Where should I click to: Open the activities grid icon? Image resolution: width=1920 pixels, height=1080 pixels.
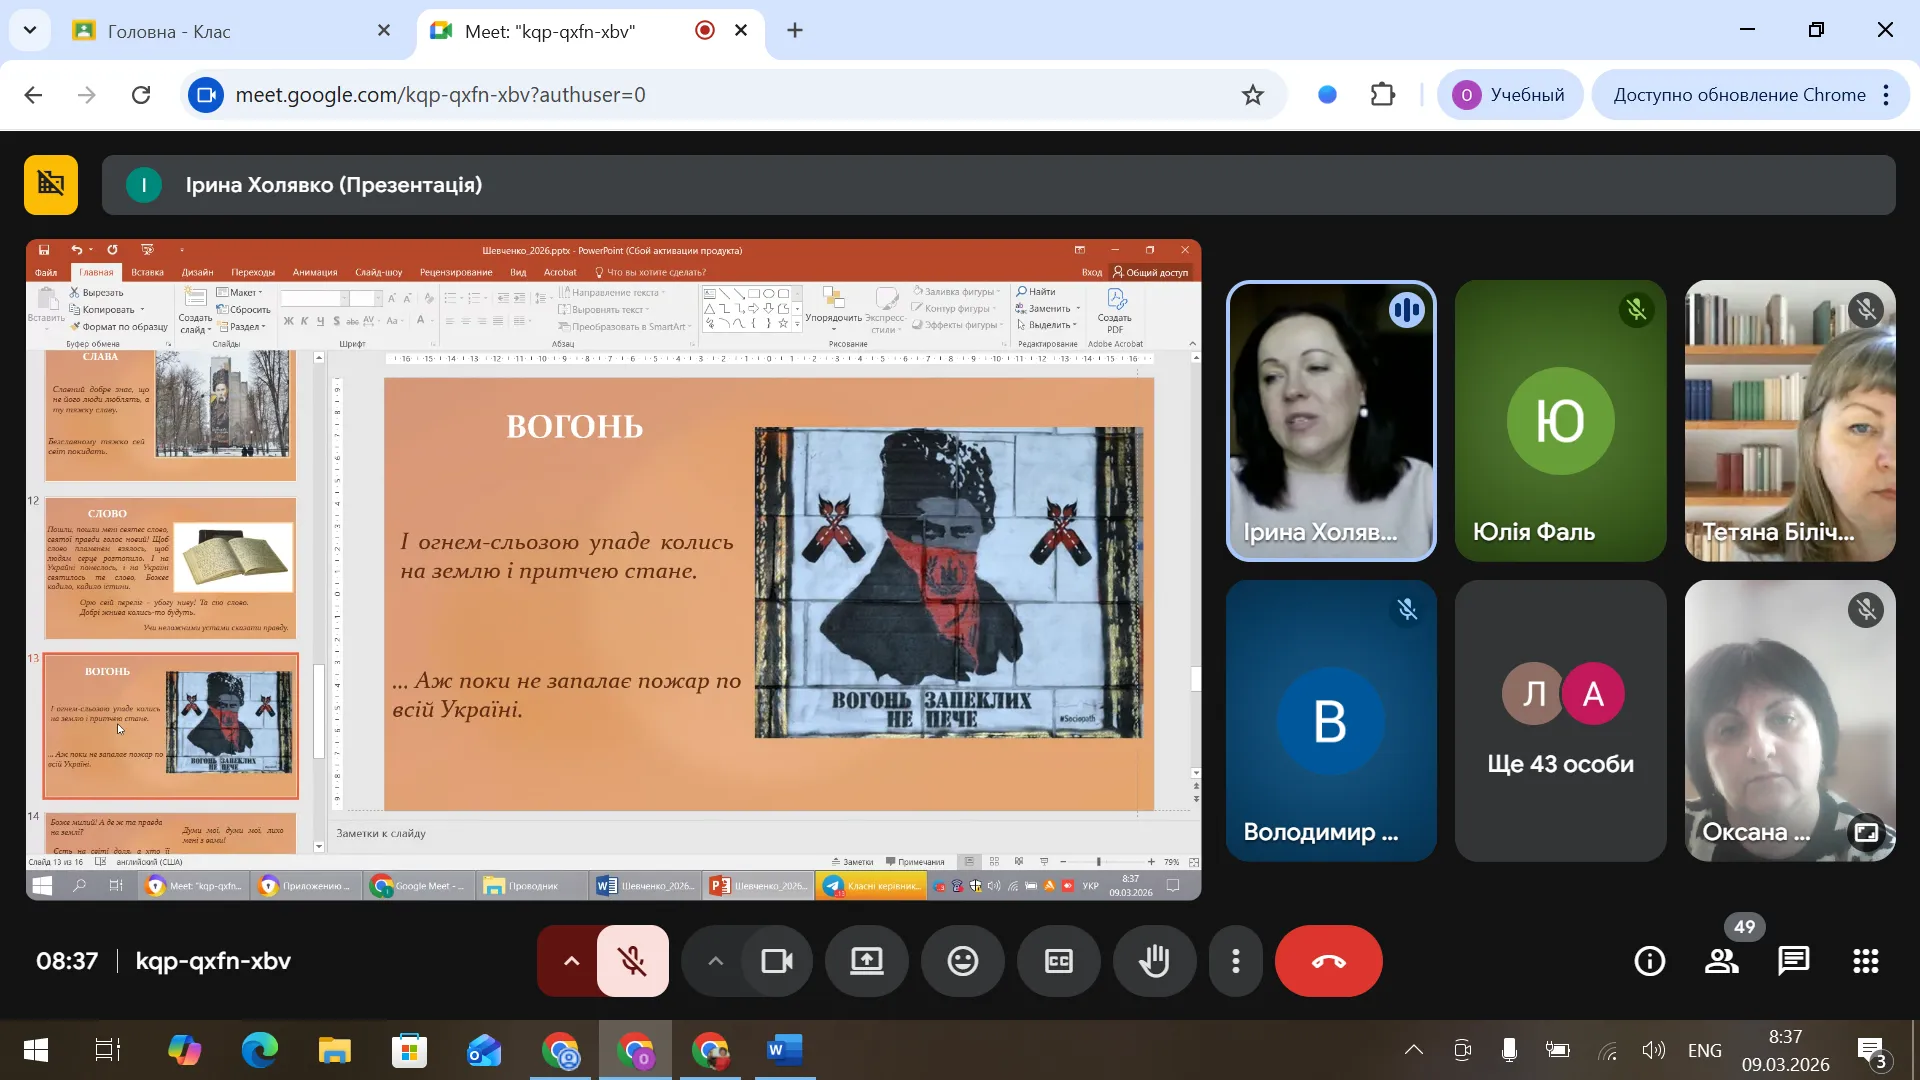(x=1865, y=962)
